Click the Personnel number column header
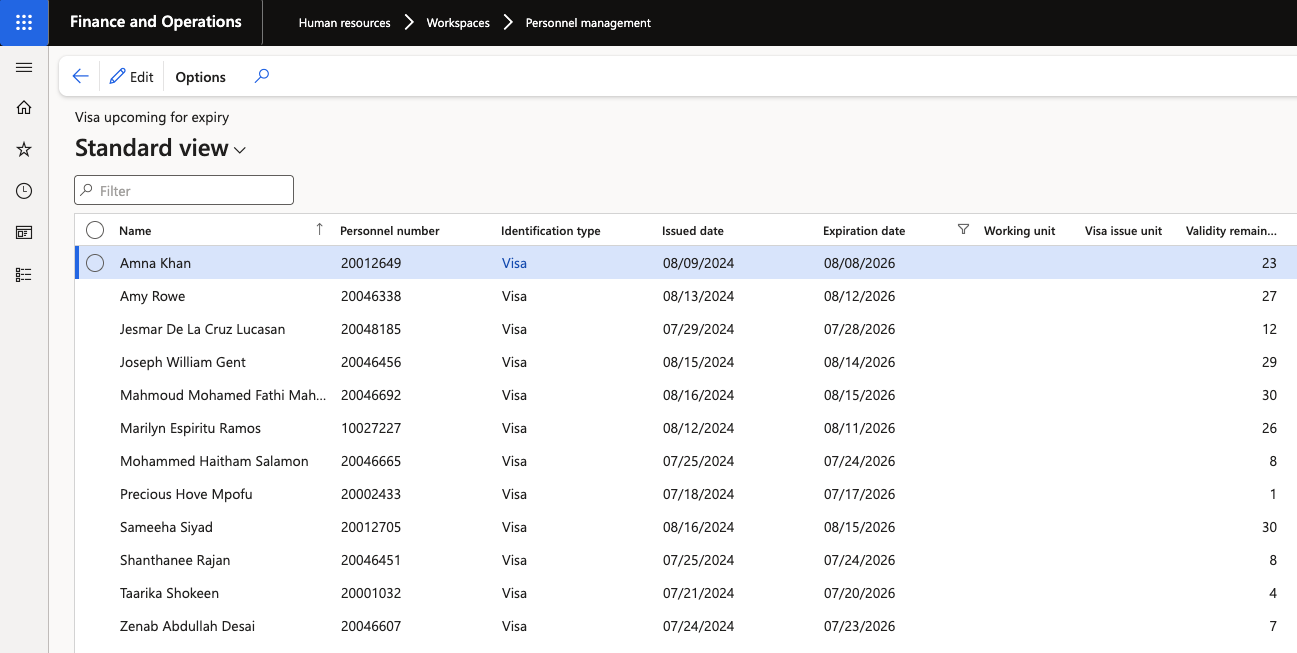Image resolution: width=1297 pixels, height=653 pixels. coord(390,231)
